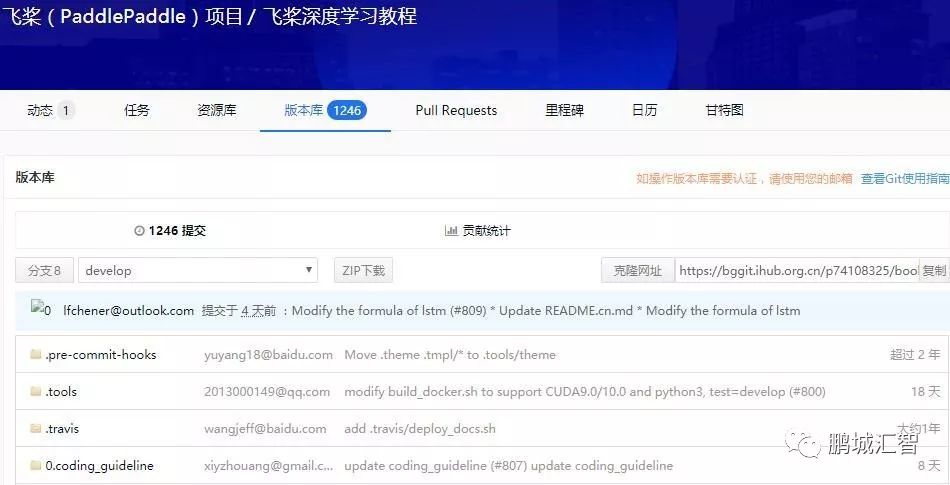Image resolution: width=950 pixels, height=485 pixels.
Task: Click the folder icon for .tools
Action: (x=36, y=391)
